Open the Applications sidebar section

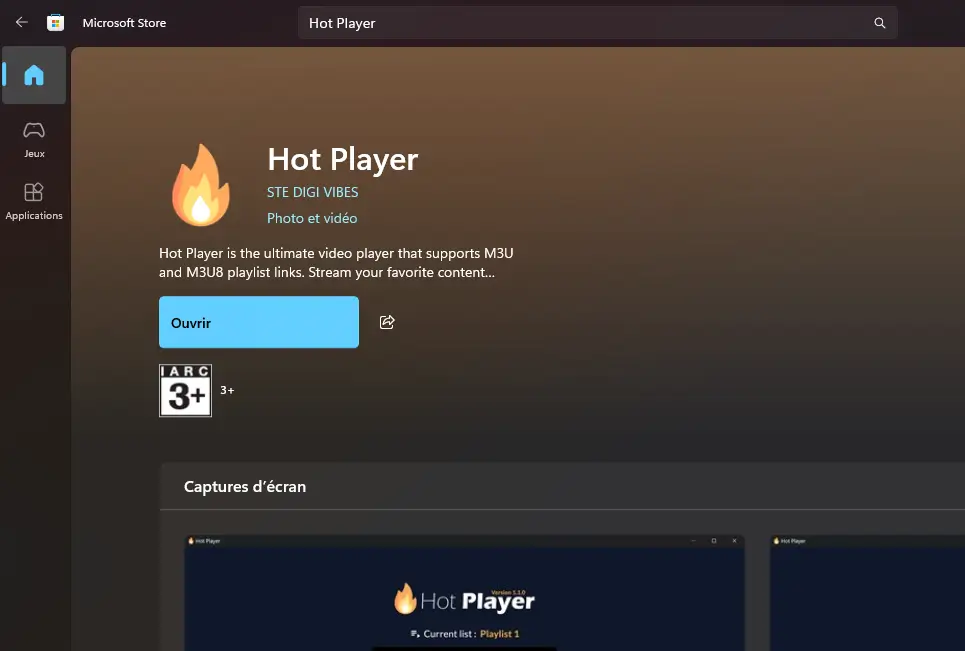(x=34, y=202)
